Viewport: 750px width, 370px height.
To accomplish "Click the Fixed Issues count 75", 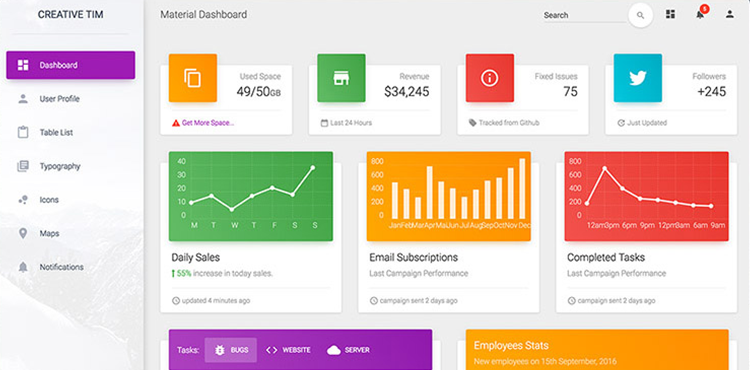I will click(570, 92).
